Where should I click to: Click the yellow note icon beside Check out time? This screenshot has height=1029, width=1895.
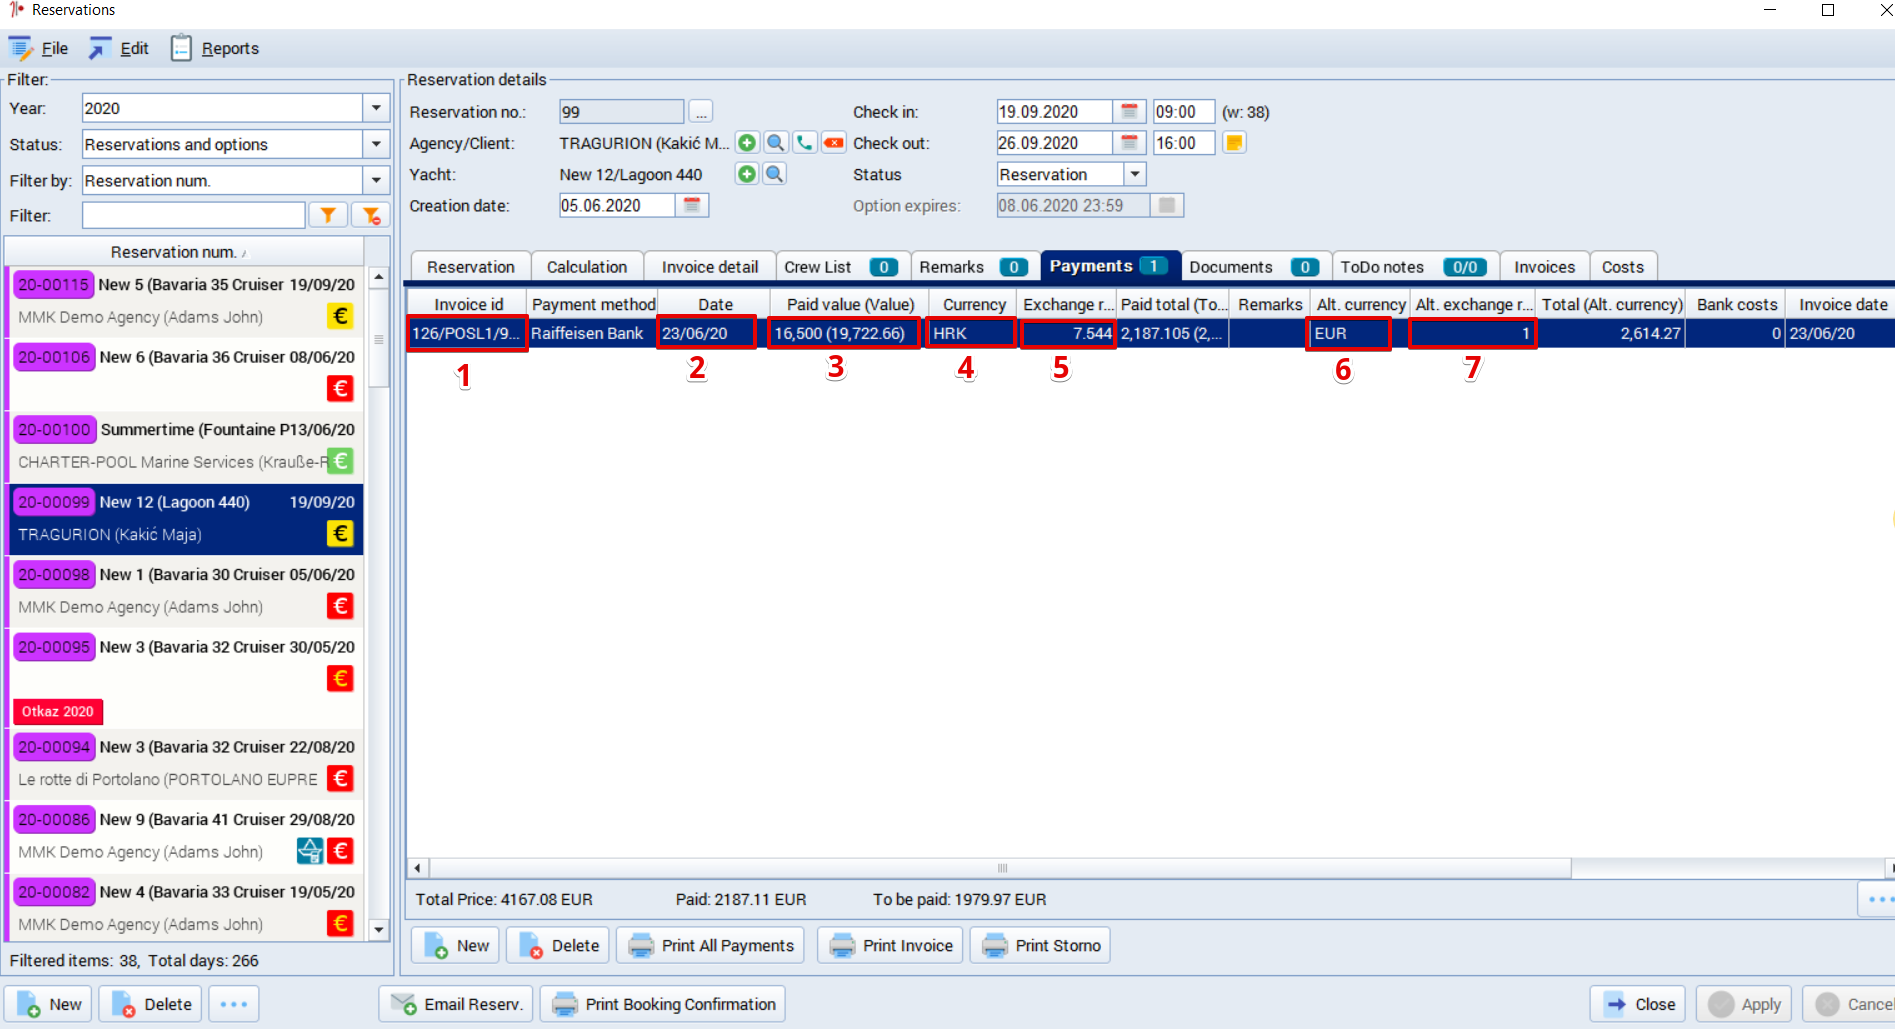1235,143
